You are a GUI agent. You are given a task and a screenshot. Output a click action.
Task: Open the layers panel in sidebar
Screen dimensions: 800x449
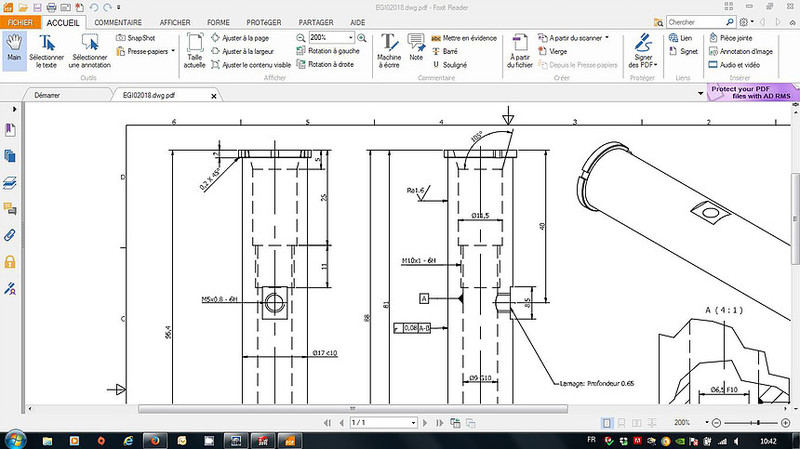pyautogui.click(x=10, y=183)
